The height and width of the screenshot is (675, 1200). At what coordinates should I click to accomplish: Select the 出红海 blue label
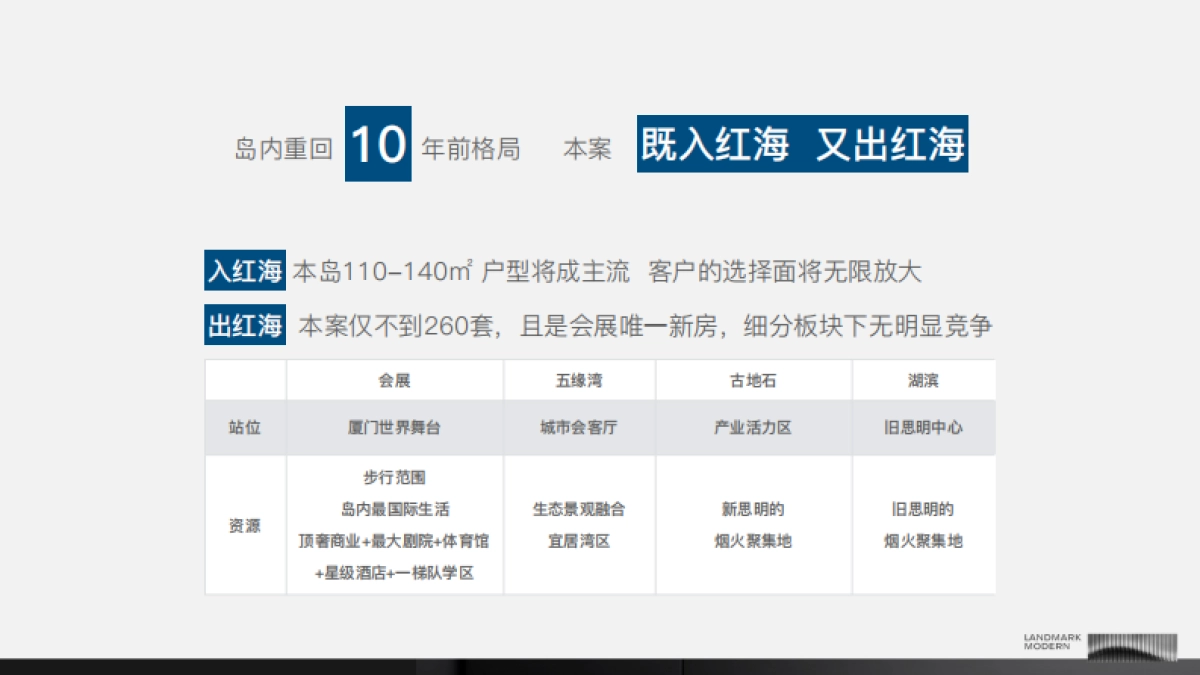tap(245, 325)
